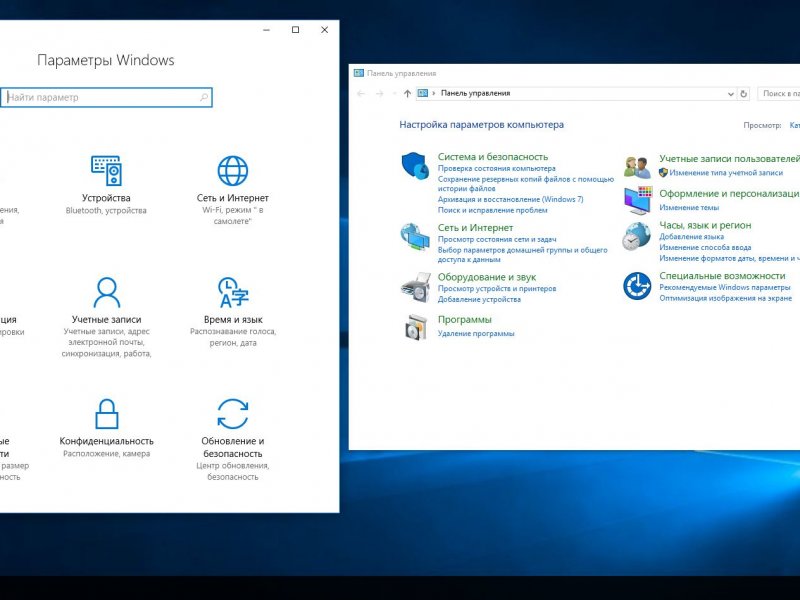The width and height of the screenshot is (800, 600).
Task: Open the Программы category link
Action: [x=464, y=320]
